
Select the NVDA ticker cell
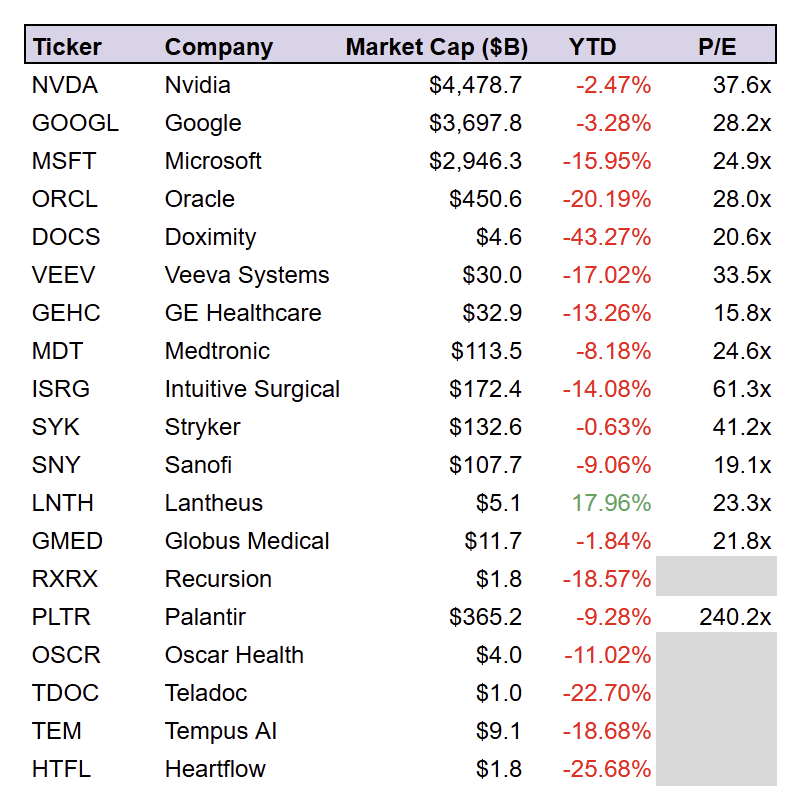tap(65, 85)
